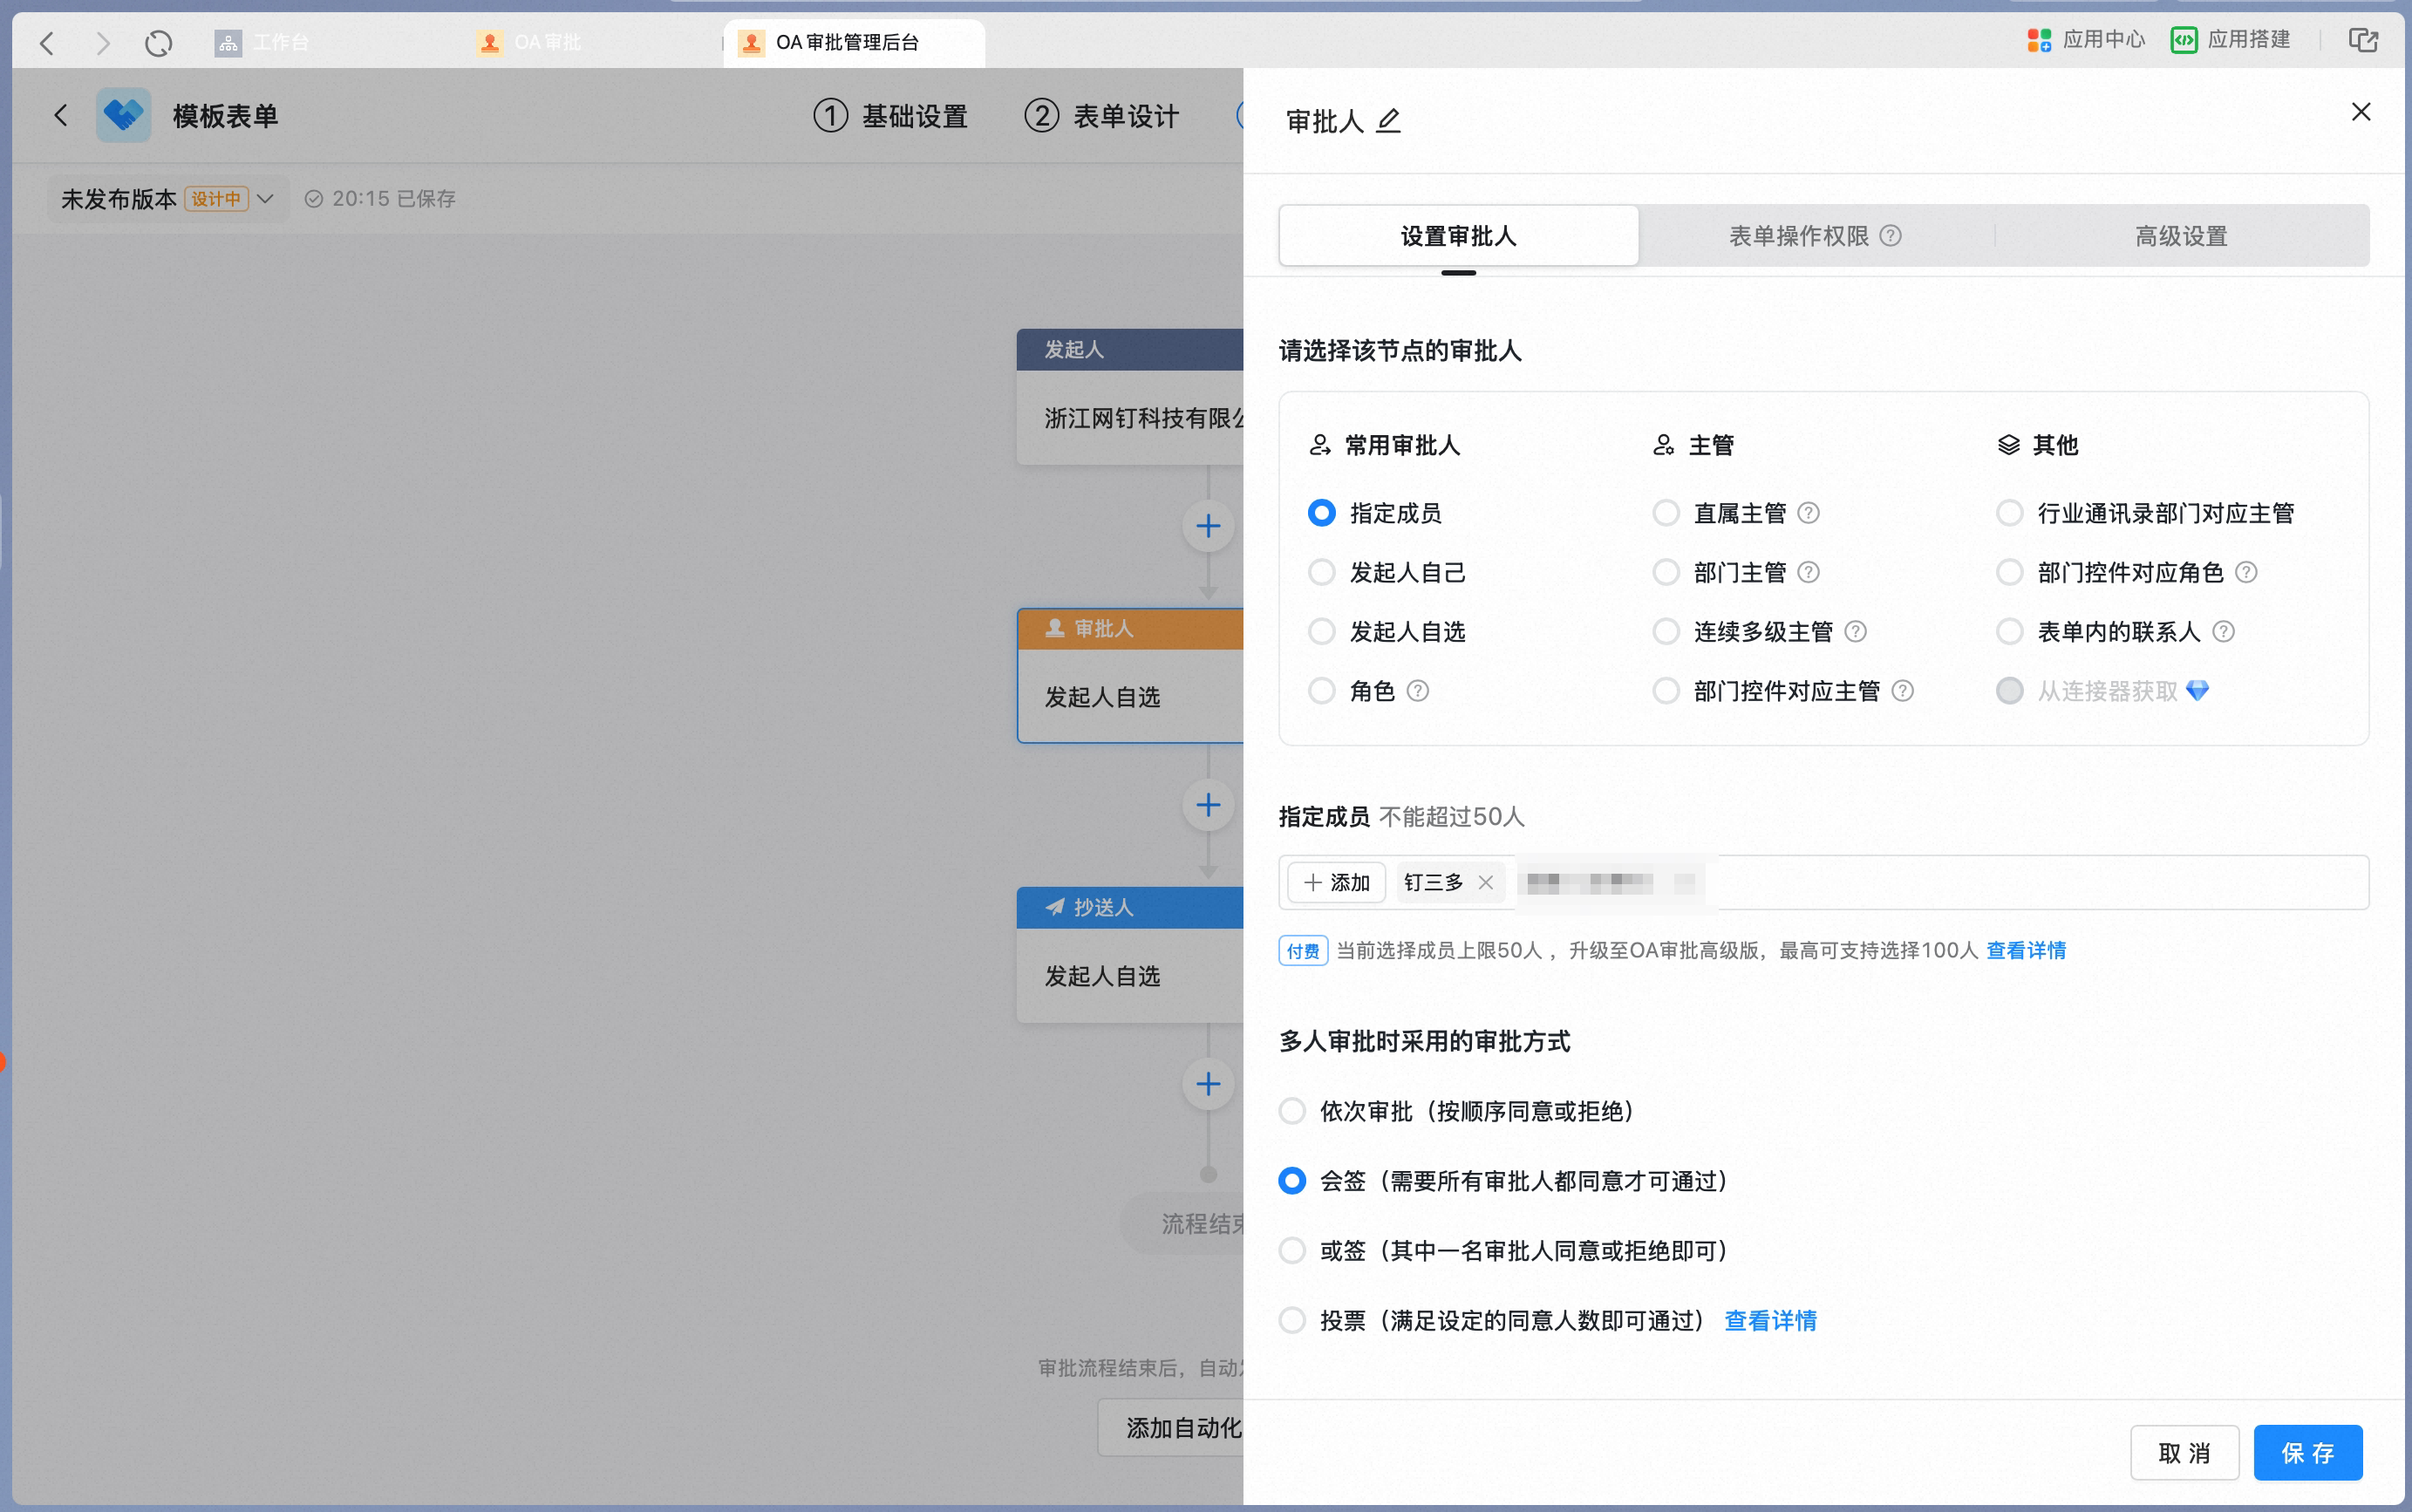2412x1512 pixels.
Task: Select the 表单内的联系人 radio option
Action: coord(2010,631)
